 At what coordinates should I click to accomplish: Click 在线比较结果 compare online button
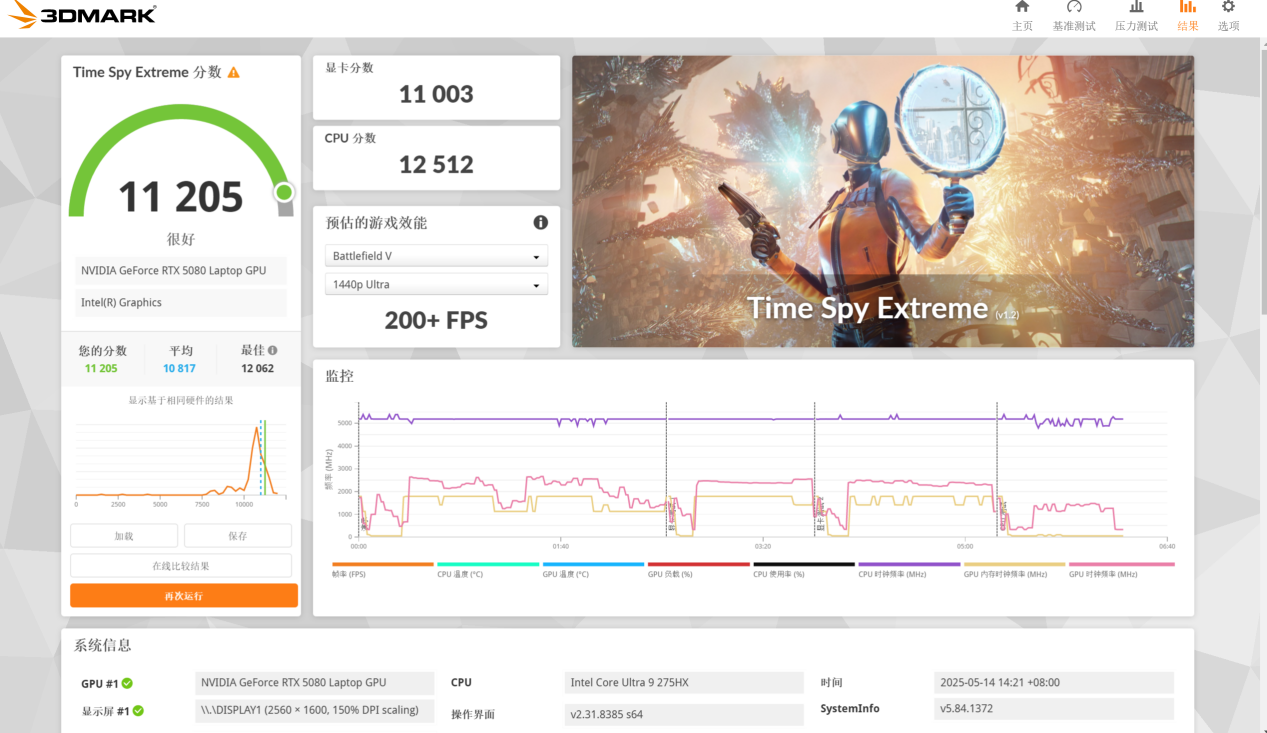coord(181,566)
